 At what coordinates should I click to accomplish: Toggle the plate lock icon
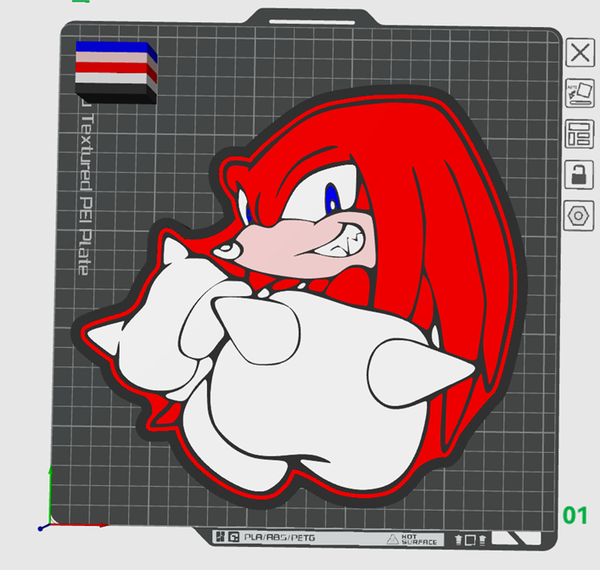coord(579,174)
